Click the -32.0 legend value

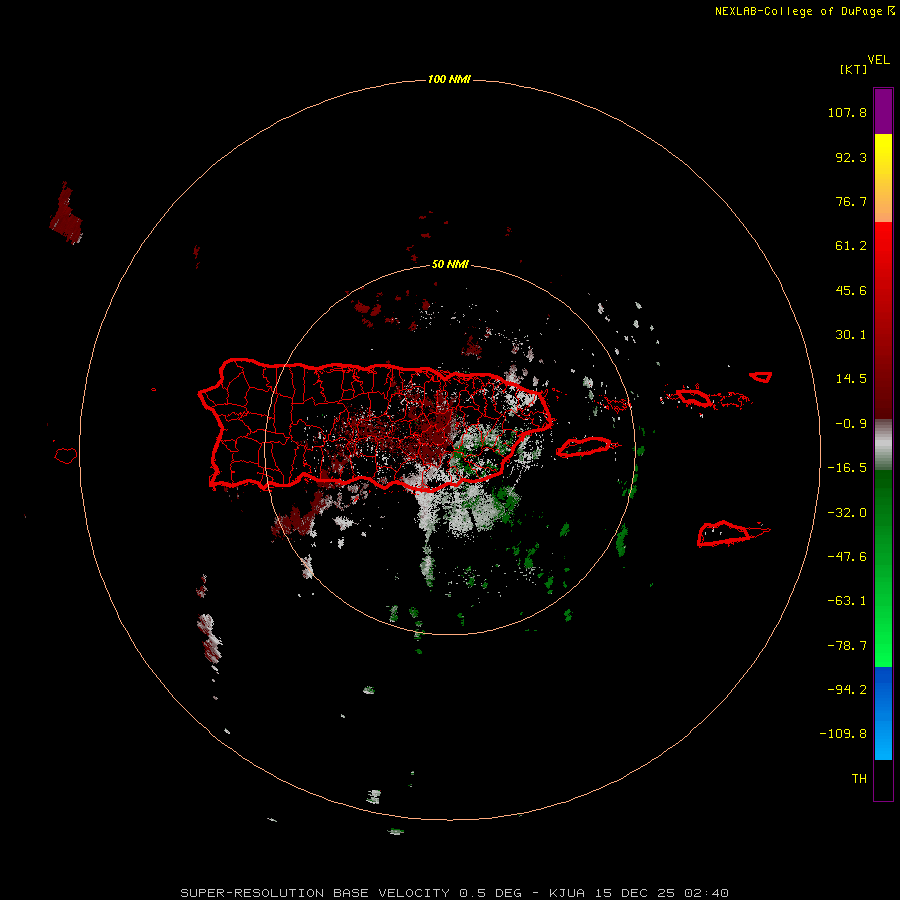point(847,513)
